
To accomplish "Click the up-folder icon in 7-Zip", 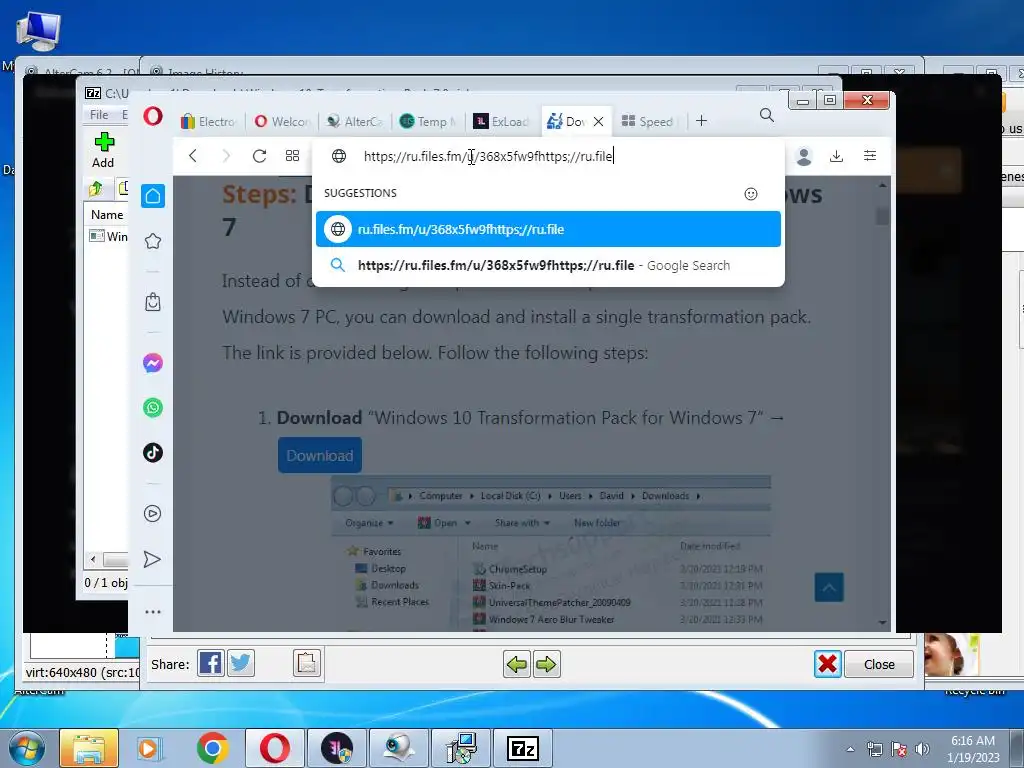I will click(x=96, y=189).
